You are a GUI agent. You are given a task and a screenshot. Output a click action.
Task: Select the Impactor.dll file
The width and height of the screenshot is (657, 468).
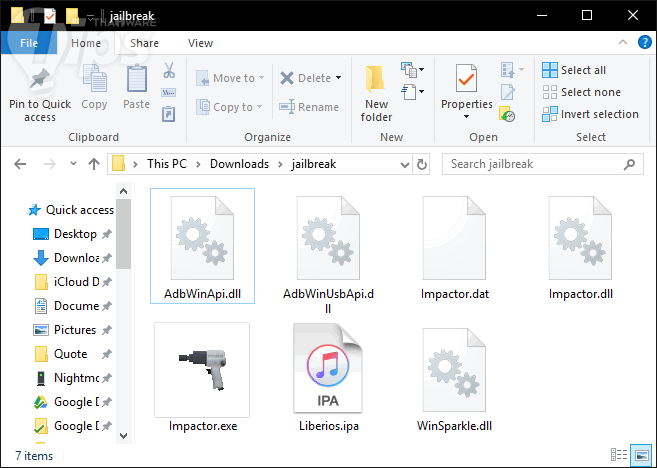(x=581, y=248)
